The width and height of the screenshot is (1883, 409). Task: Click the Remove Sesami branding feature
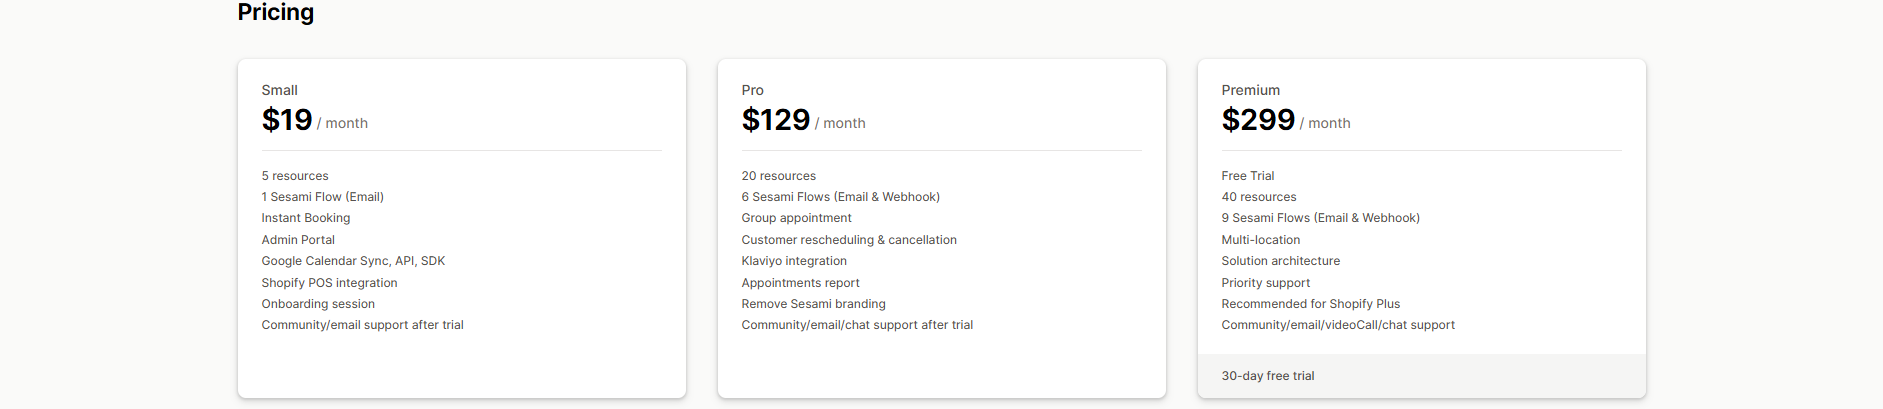pyautogui.click(x=813, y=304)
